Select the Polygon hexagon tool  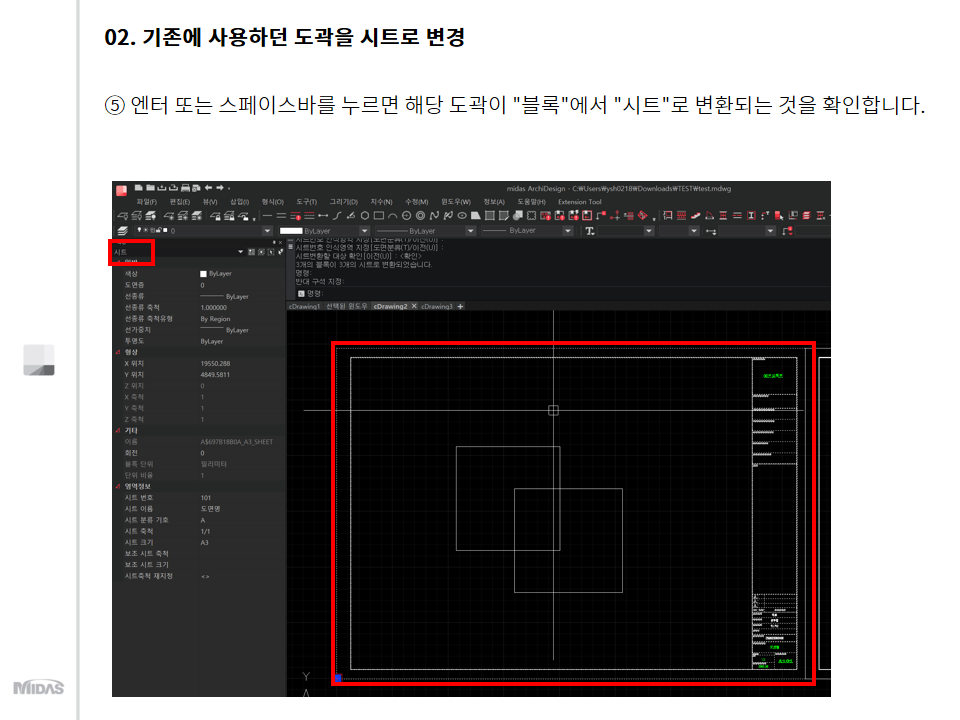click(x=365, y=216)
